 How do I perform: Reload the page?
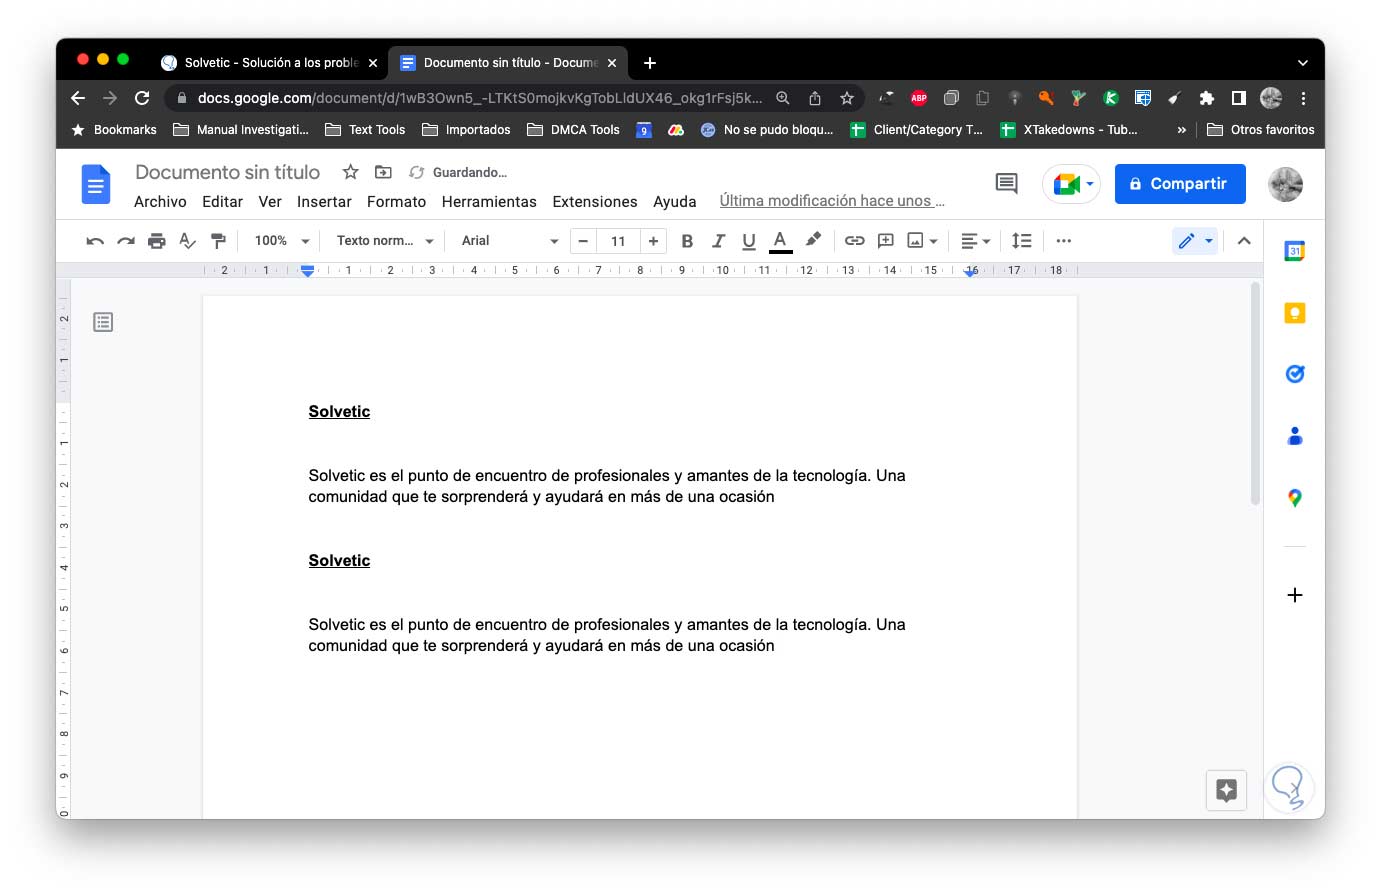tap(142, 98)
